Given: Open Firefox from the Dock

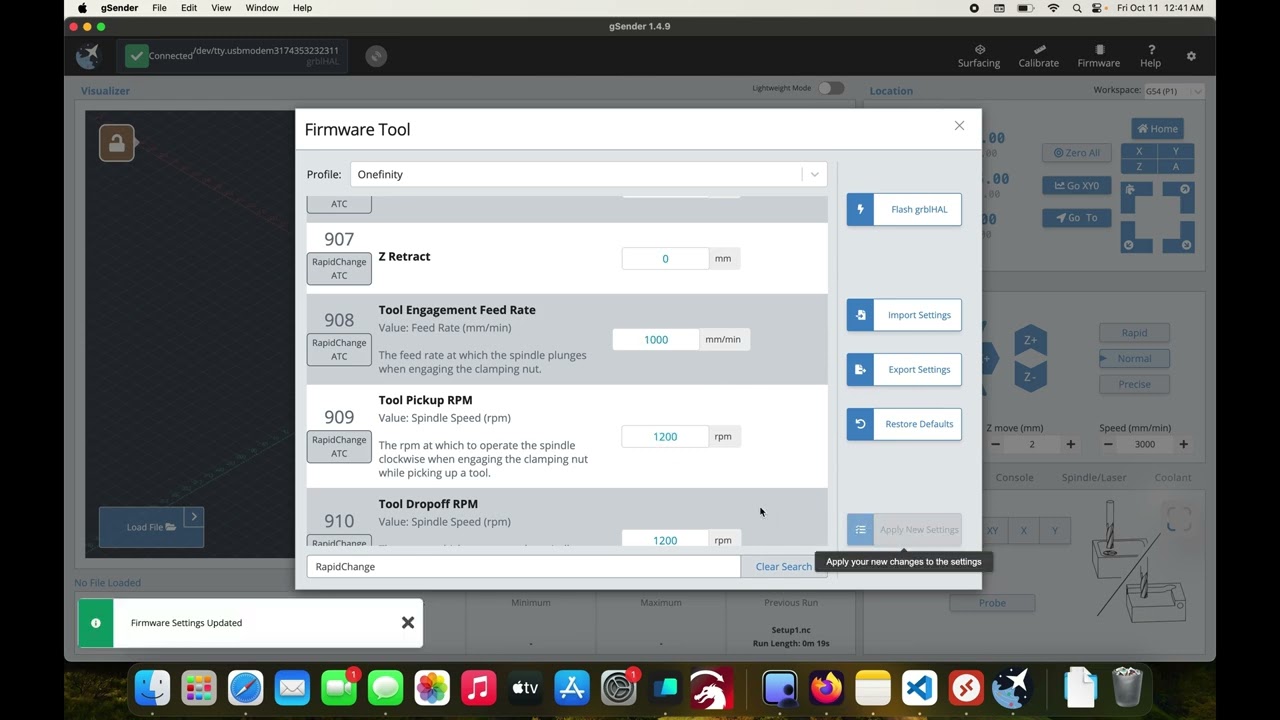Looking at the screenshot, I should pyautogui.click(x=827, y=688).
